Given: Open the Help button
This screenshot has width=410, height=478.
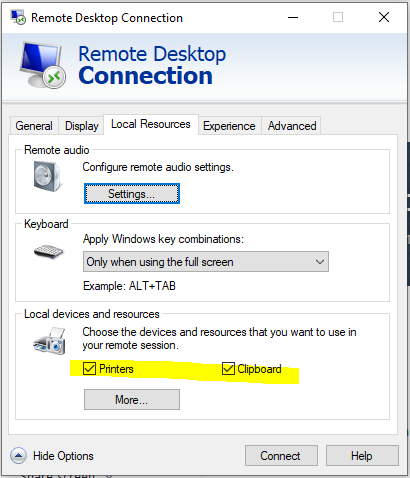Looking at the screenshot, I should [362, 456].
